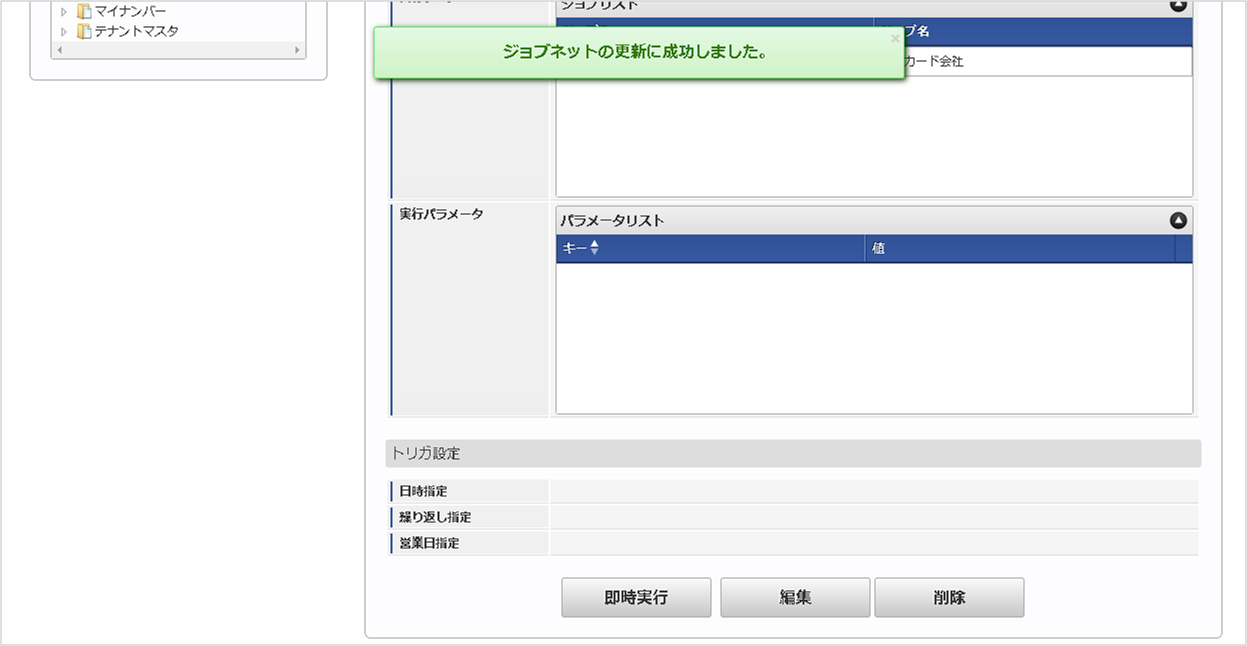Collapse the パラメータリスト panel arrow icon
This screenshot has height=646, width=1247.
[1178, 220]
